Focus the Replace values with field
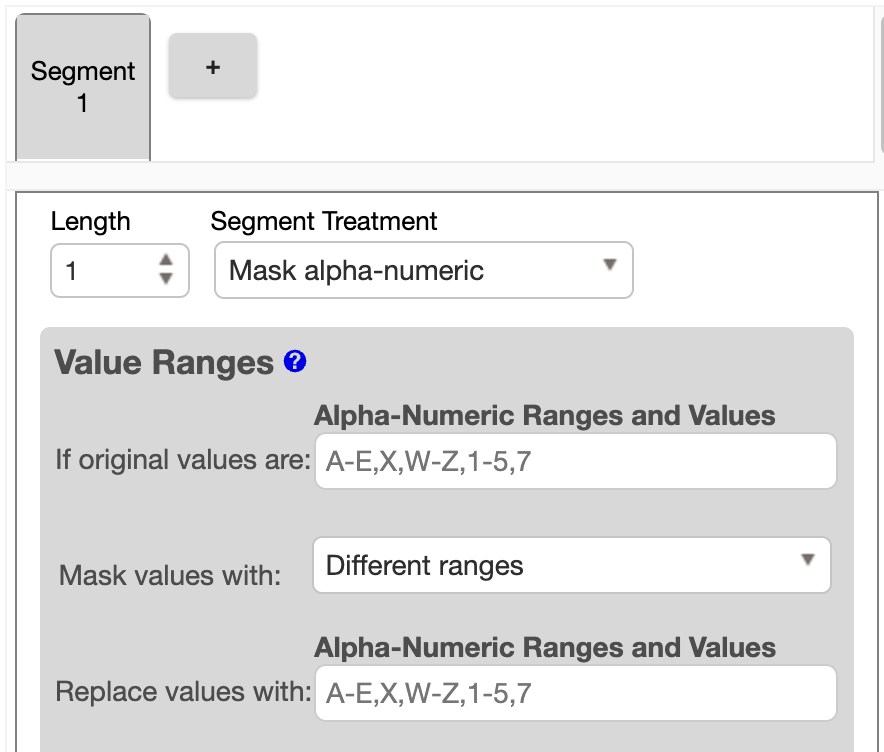884x752 pixels. [575, 693]
